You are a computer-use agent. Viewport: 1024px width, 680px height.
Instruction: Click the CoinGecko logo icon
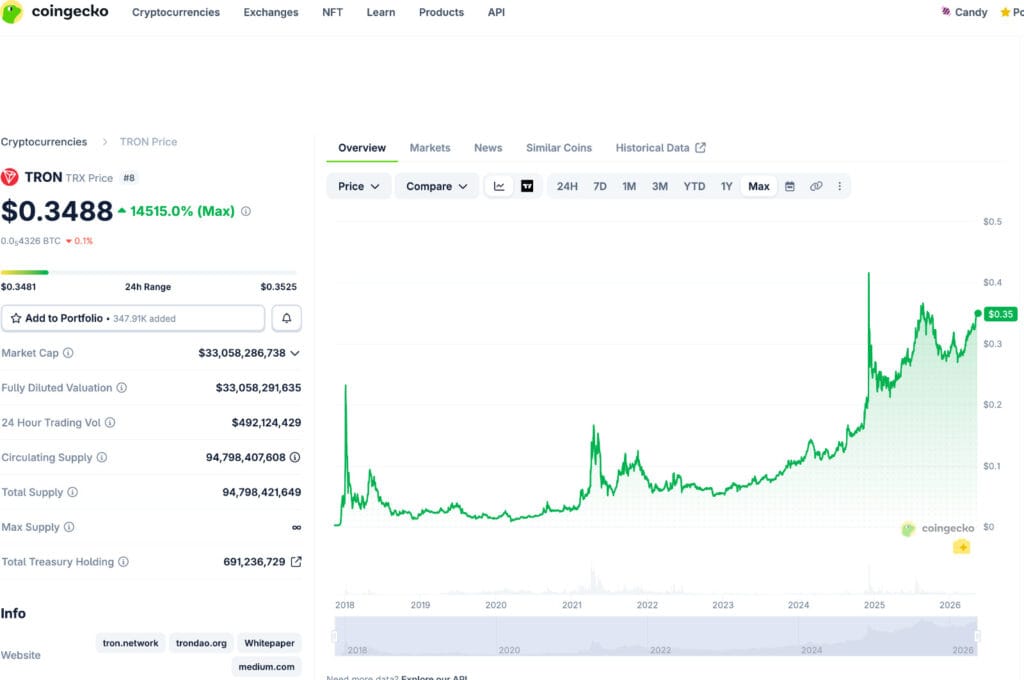(12, 12)
